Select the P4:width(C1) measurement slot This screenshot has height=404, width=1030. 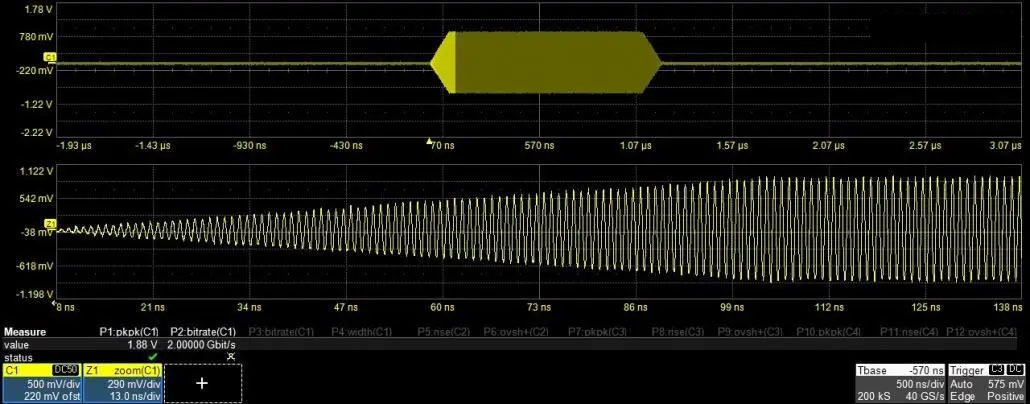(361, 332)
